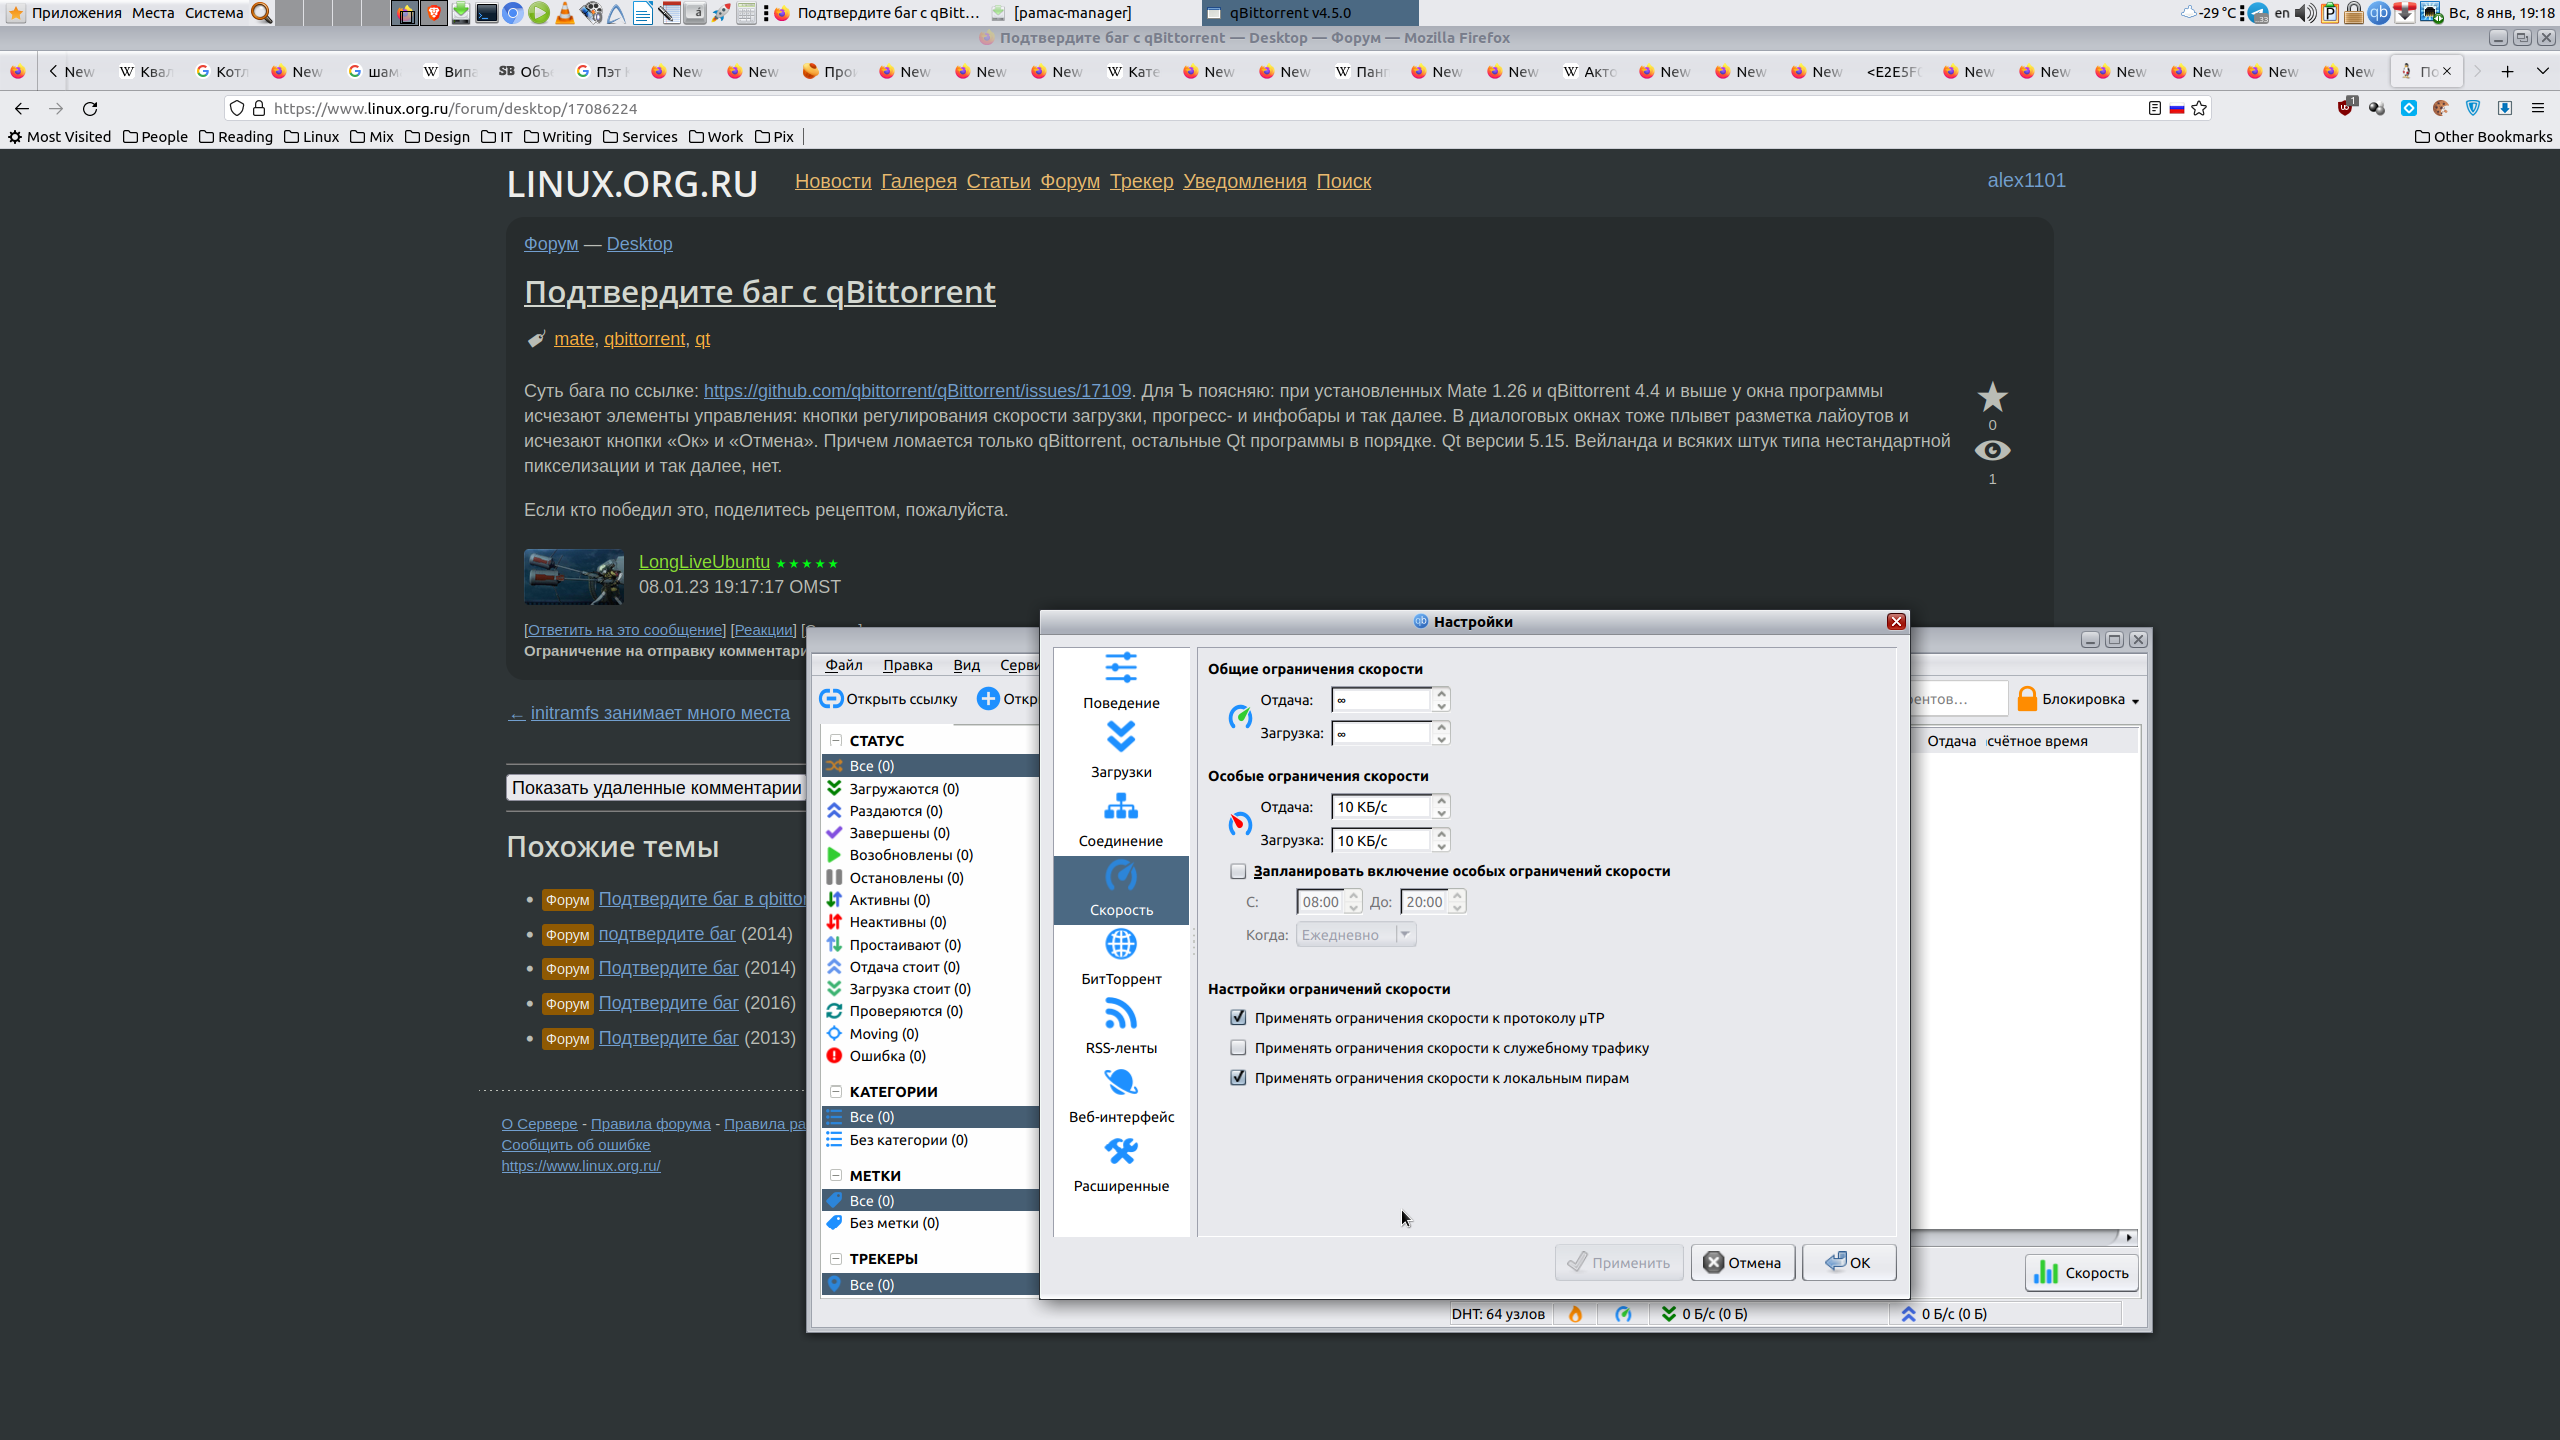2560x1440 pixels.
Task: Open the GitHub issue 17109 link
Action: click(x=917, y=391)
